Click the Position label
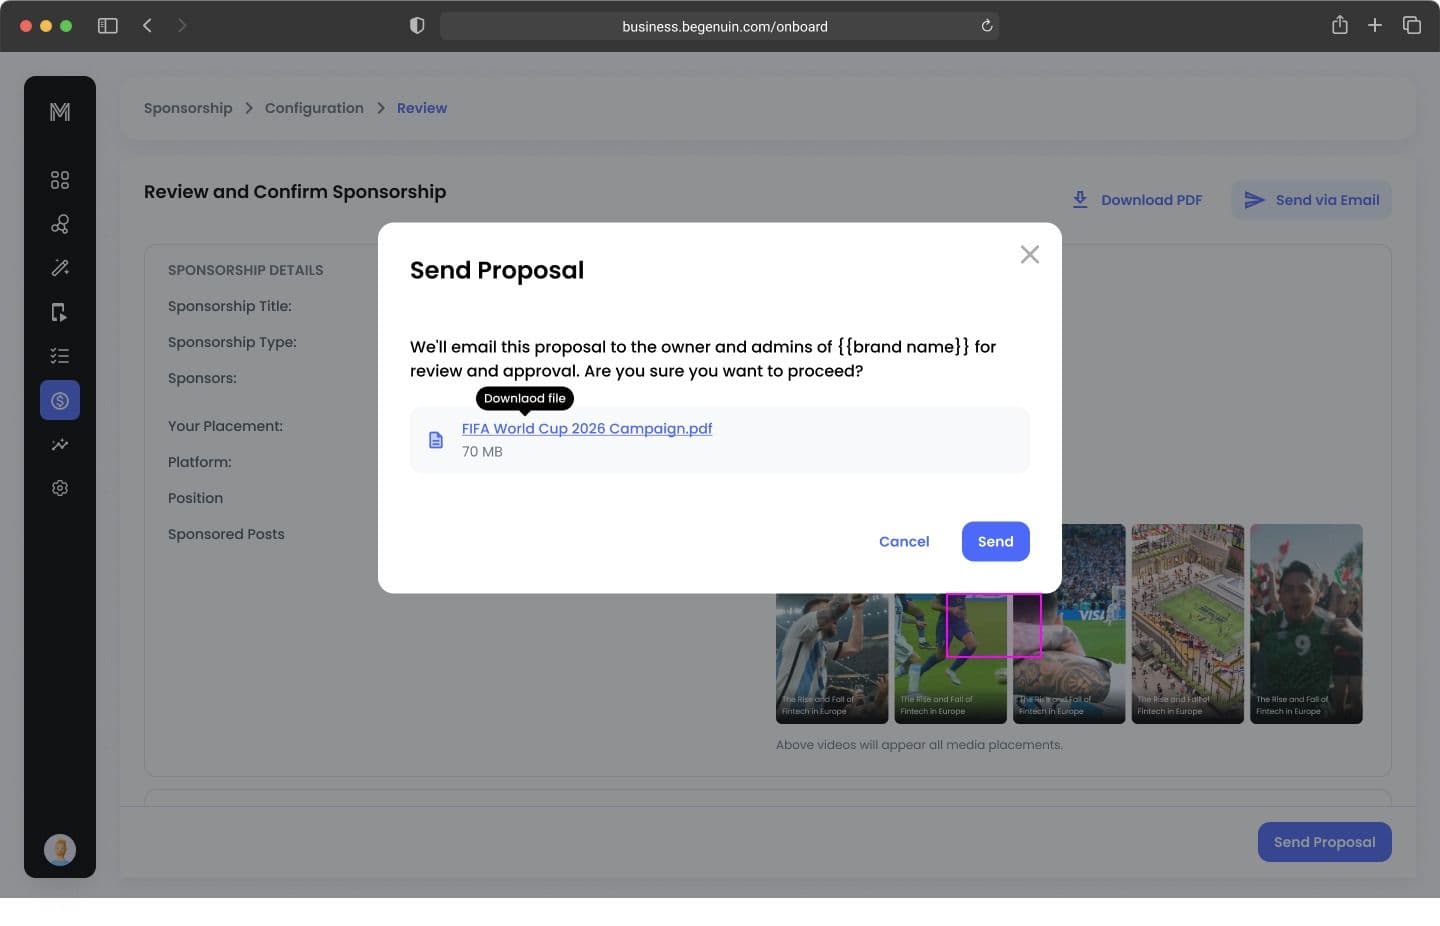Viewport: 1440px width, 926px height. pos(195,498)
